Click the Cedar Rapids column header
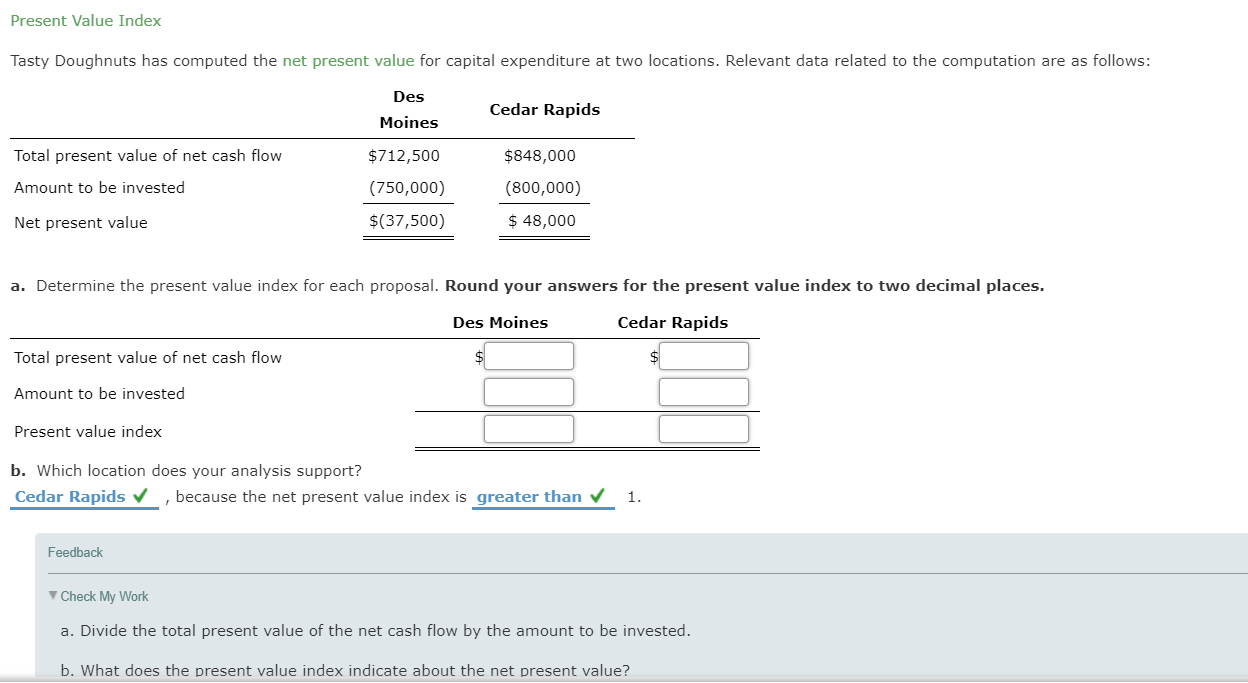The image size is (1248, 683). tap(672, 322)
